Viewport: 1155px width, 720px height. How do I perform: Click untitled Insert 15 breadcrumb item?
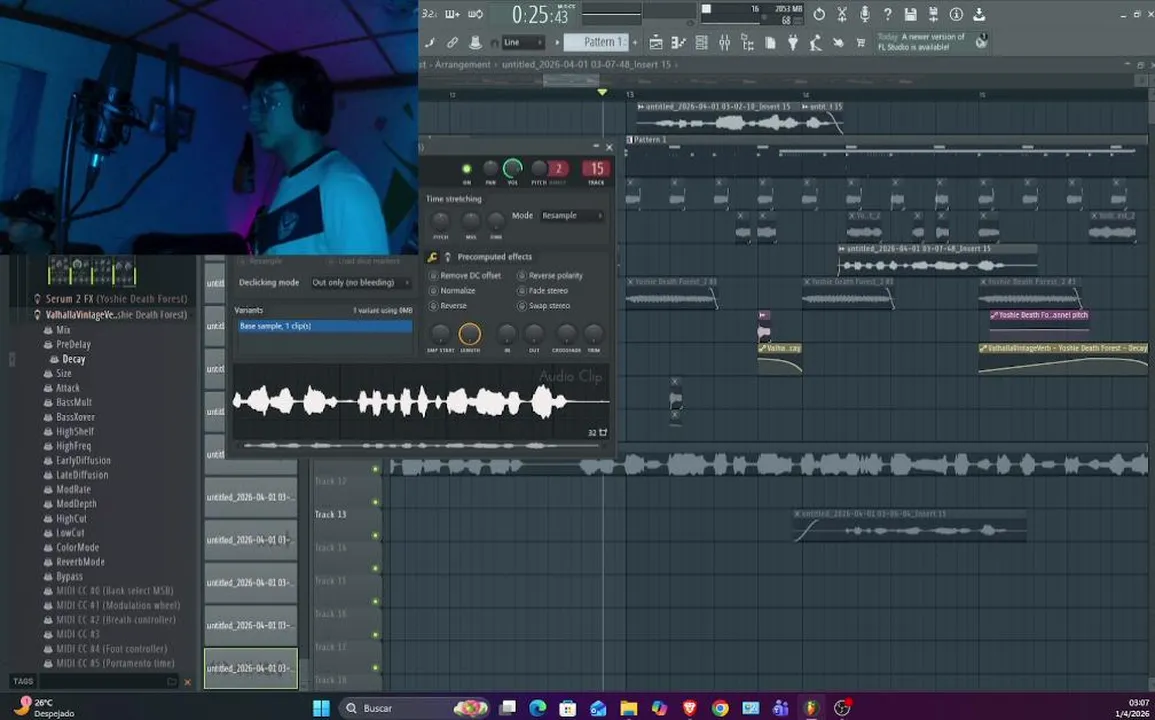click(x=586, y=65)
